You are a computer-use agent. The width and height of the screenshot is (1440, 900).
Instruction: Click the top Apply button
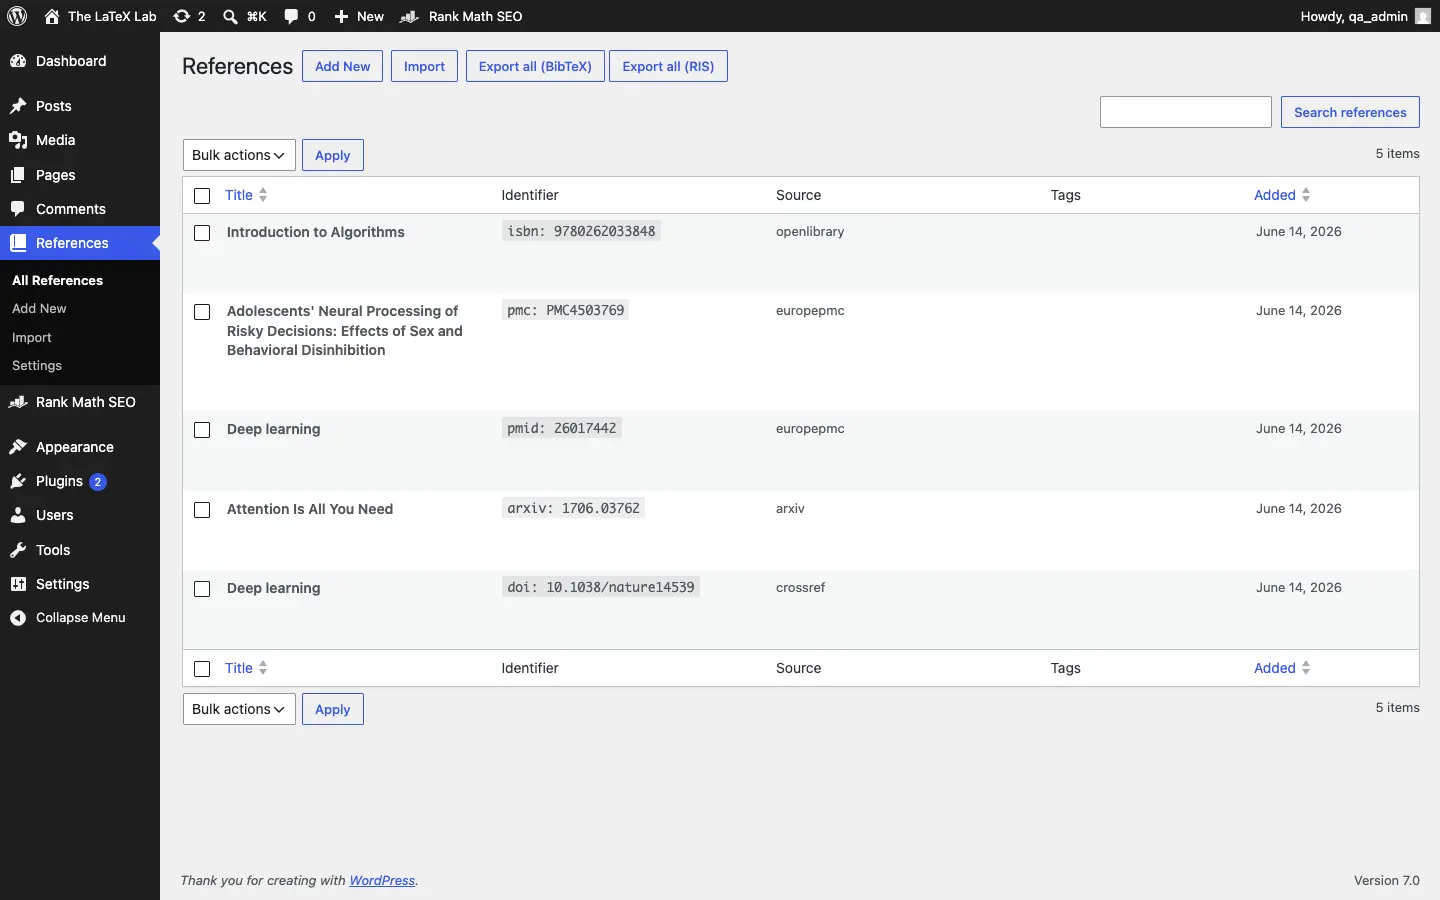click(333, 155)
